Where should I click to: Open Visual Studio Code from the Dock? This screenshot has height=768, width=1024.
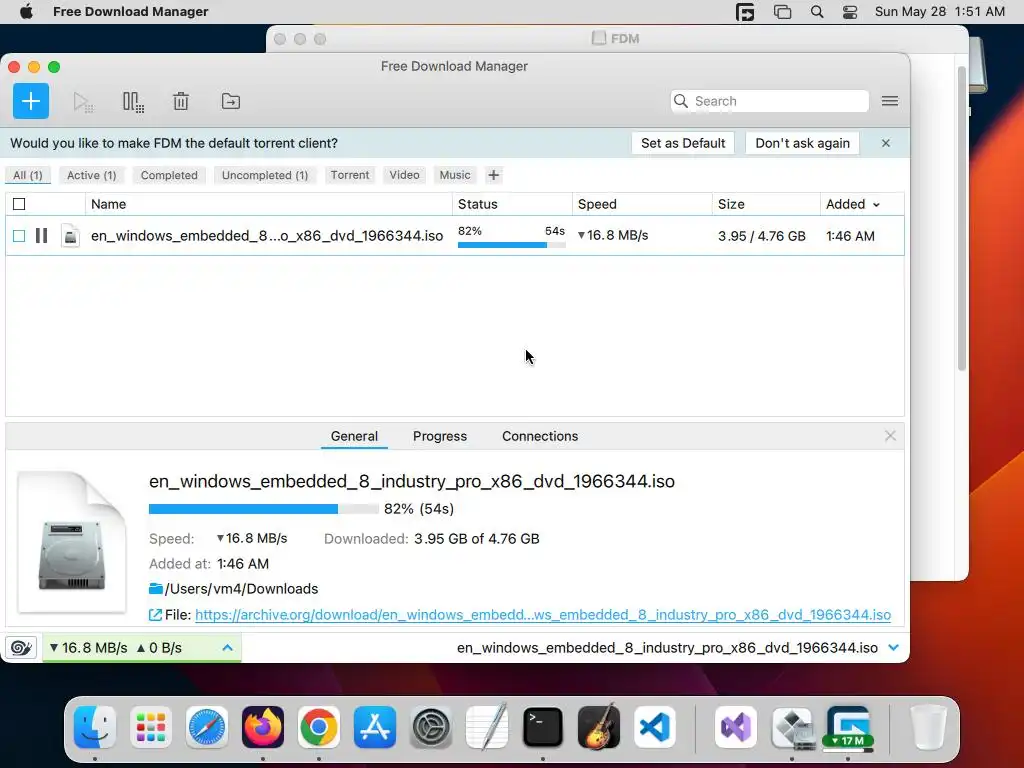654,727
